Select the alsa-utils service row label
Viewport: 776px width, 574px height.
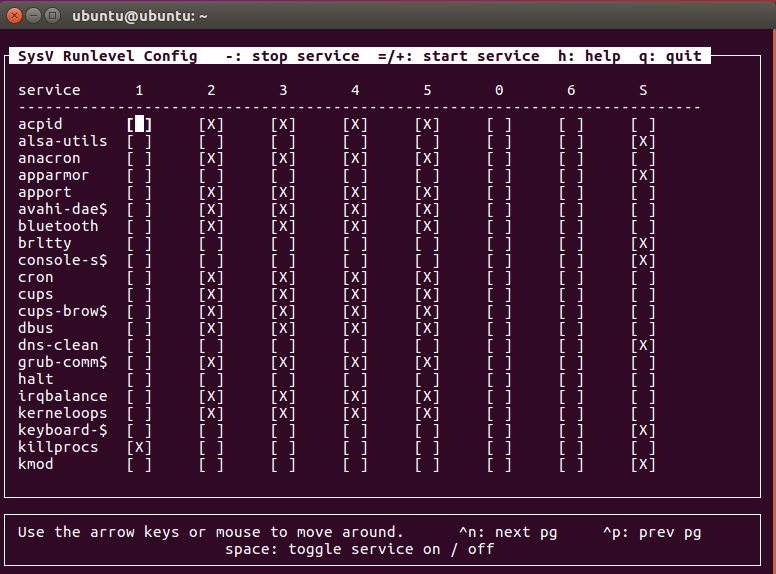pos(62,142)
